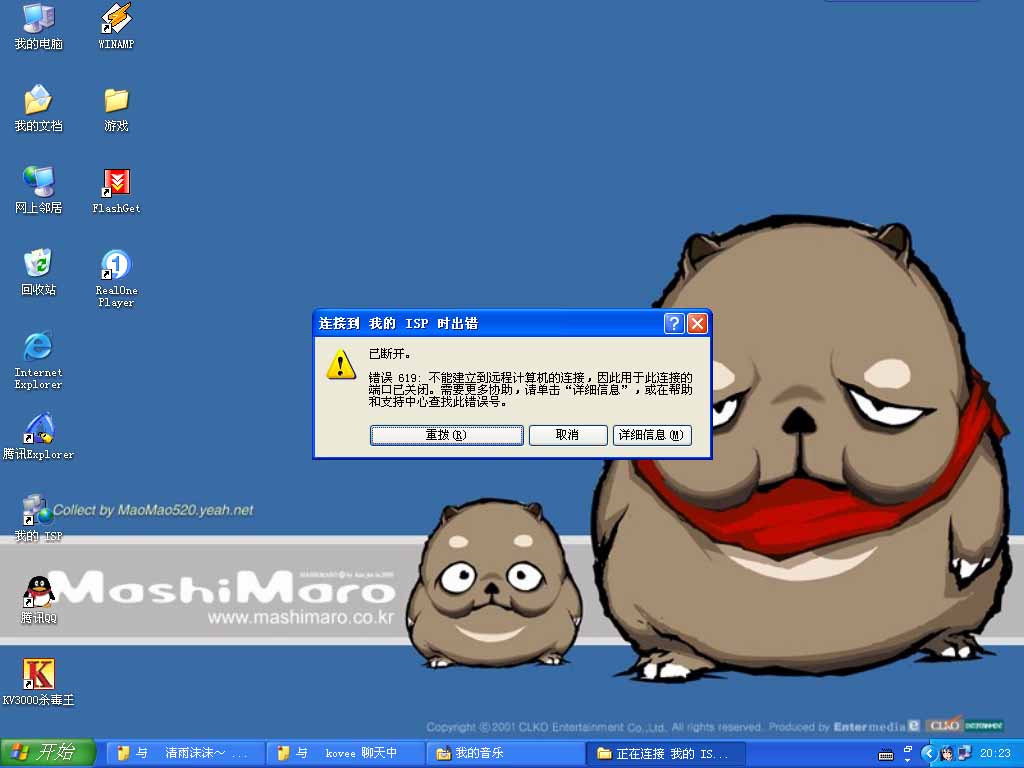Select the 腾讯Explorer shortcut icon
Image resolution: width=1024 pixels, height=768 pixels.
tap(39, 436)
